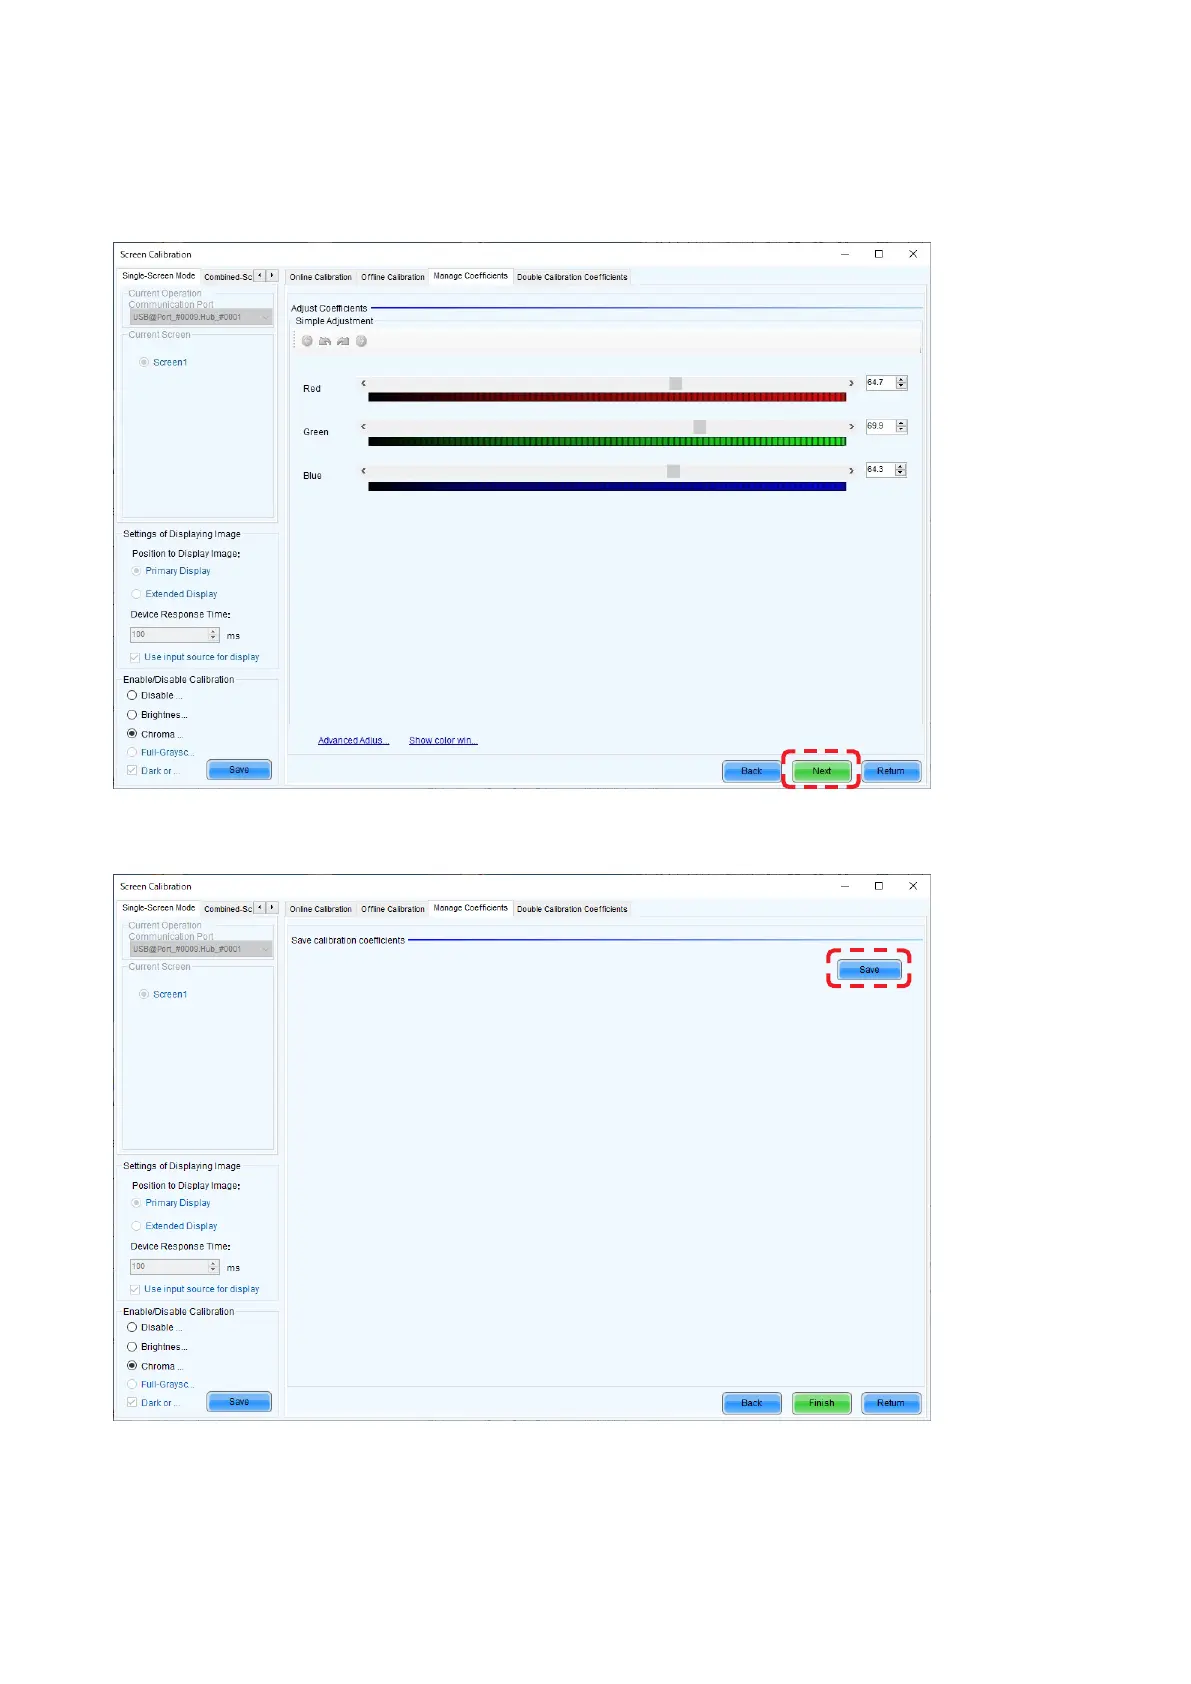Select Brightness radio button in lower window
This screenshot has height=1684, width=1191.
[x=132, y=1347]
